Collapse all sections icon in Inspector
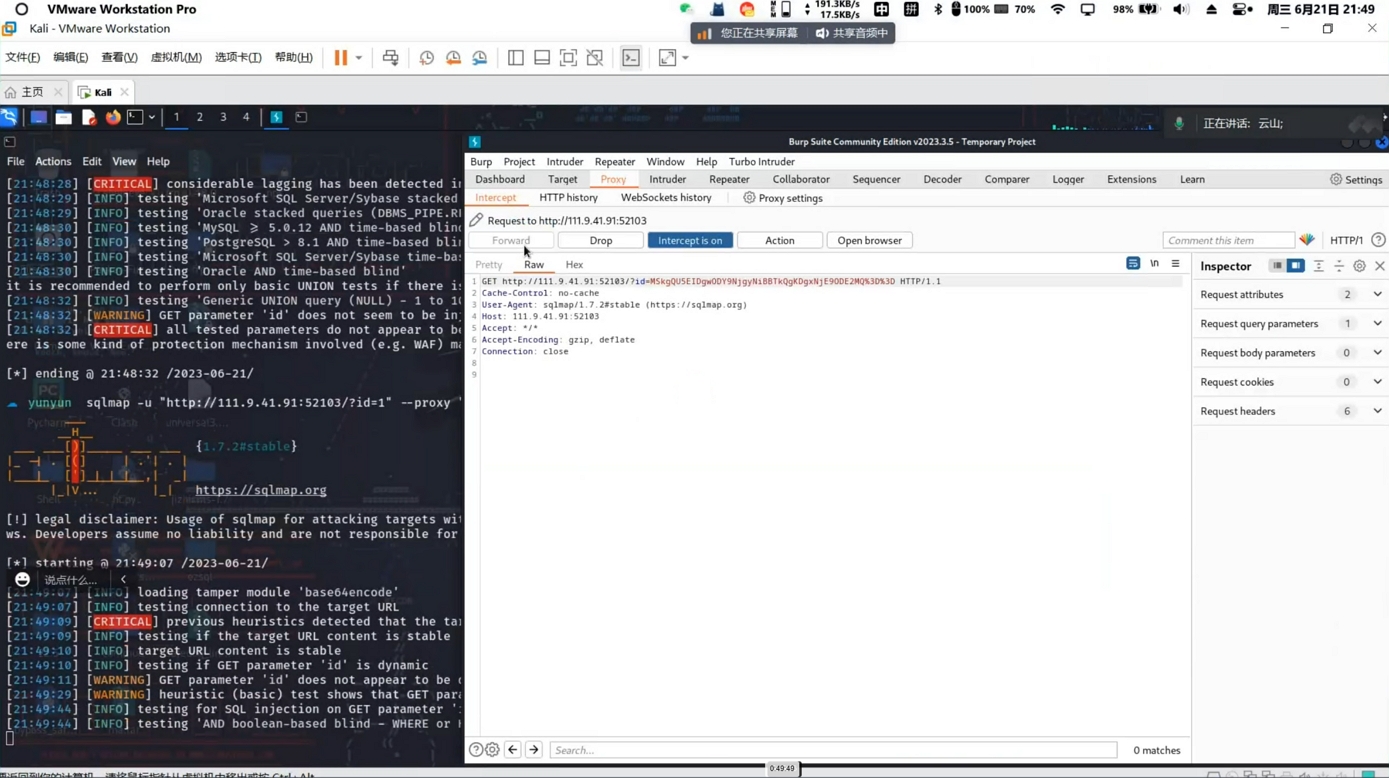This screenshot has width=1389, height=778. click(1339, 266)
